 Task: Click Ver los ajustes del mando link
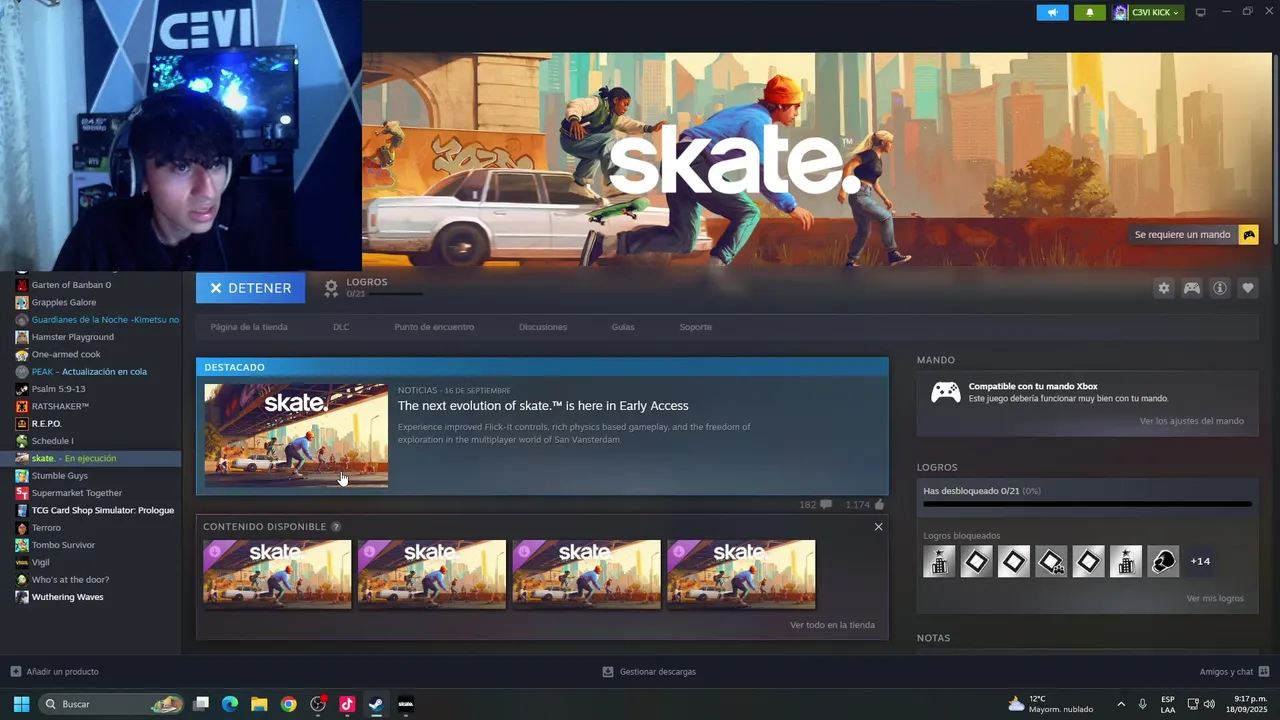point(1192,421)
